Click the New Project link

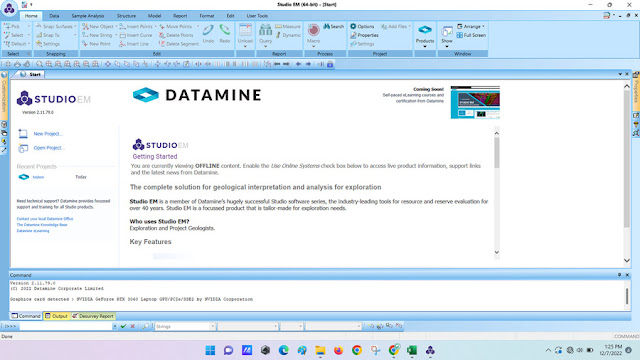click(x=48, y=133)
